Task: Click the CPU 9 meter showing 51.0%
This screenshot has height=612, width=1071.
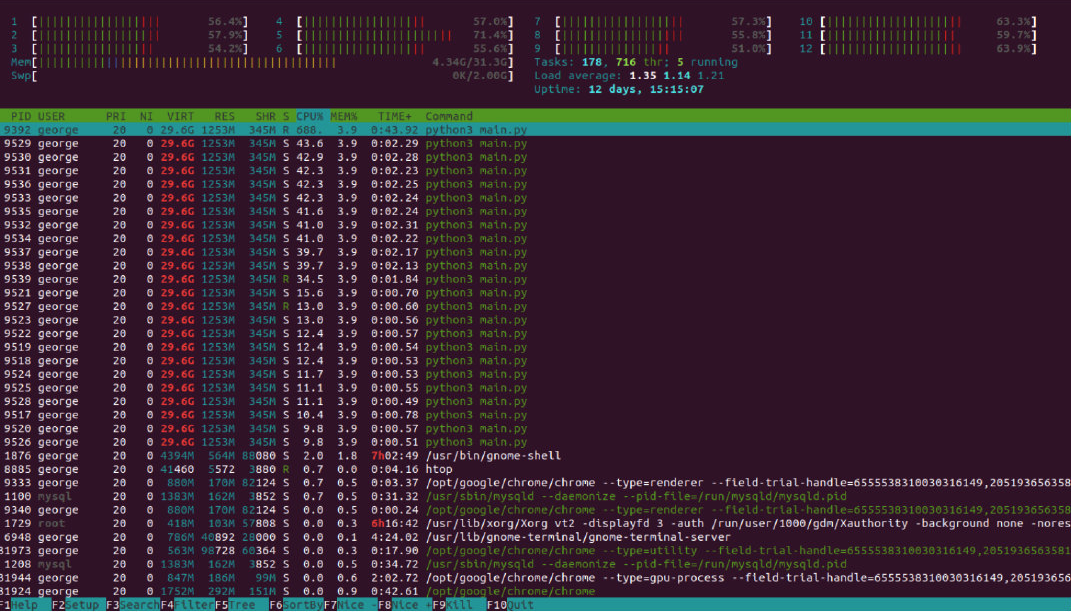Action: [653, 48]
